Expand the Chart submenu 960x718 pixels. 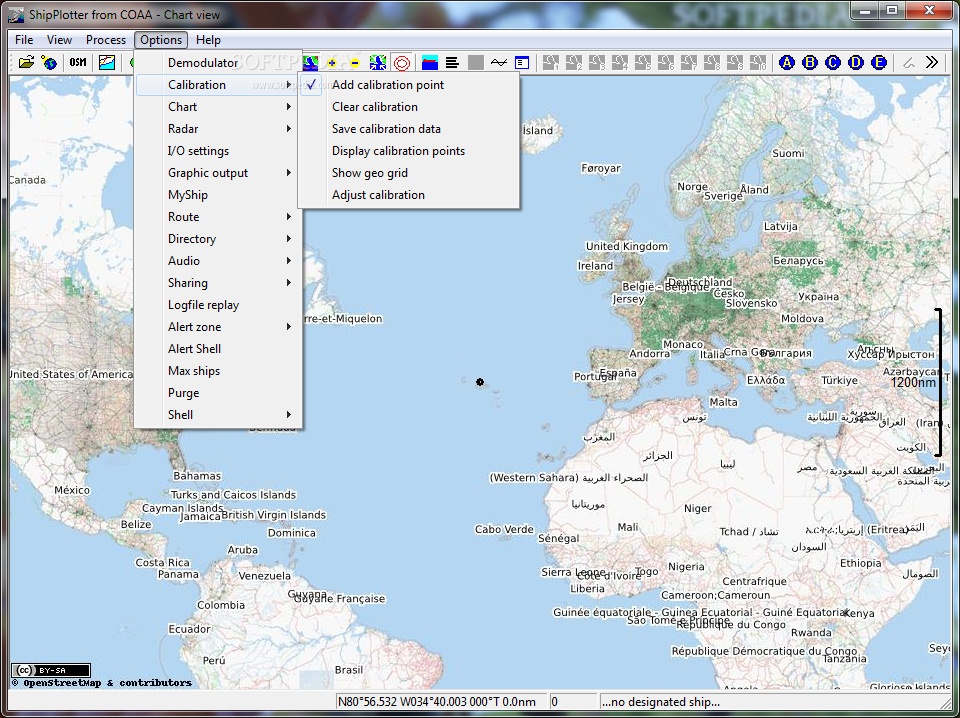point(218,107)
